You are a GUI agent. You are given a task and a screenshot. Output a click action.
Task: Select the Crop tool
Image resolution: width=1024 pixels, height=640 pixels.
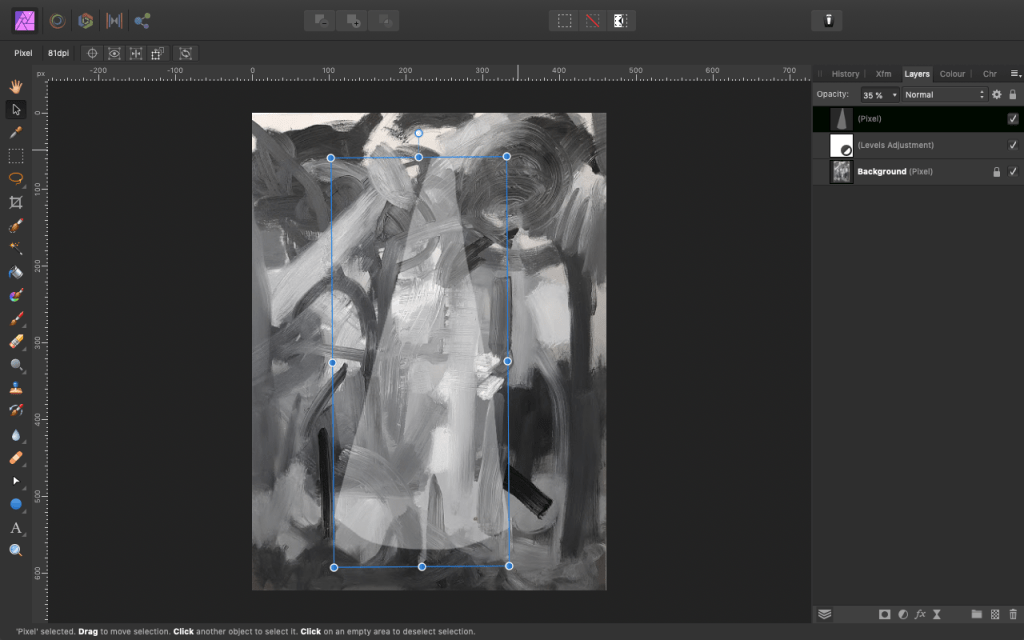[x=16, y=202]
